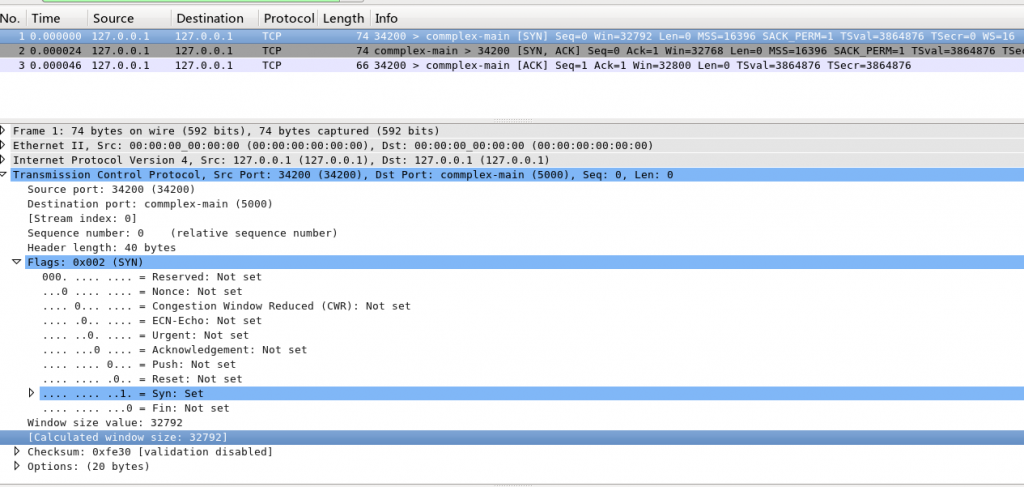Screen dimensions: 1024x487
Task: Select packet 2 with [SYN, ACK]
Action: pyautogui.click(x=512, y=50)
